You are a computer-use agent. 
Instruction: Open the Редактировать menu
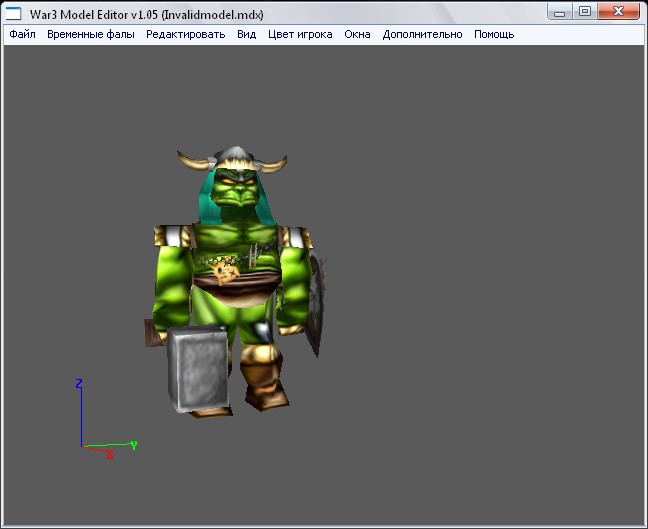186,34
